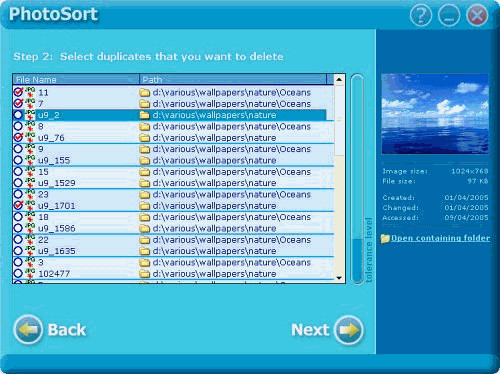Click the Oceans path of file 8
Viewport: 500px width, 374px height.
tap(232, 126)
